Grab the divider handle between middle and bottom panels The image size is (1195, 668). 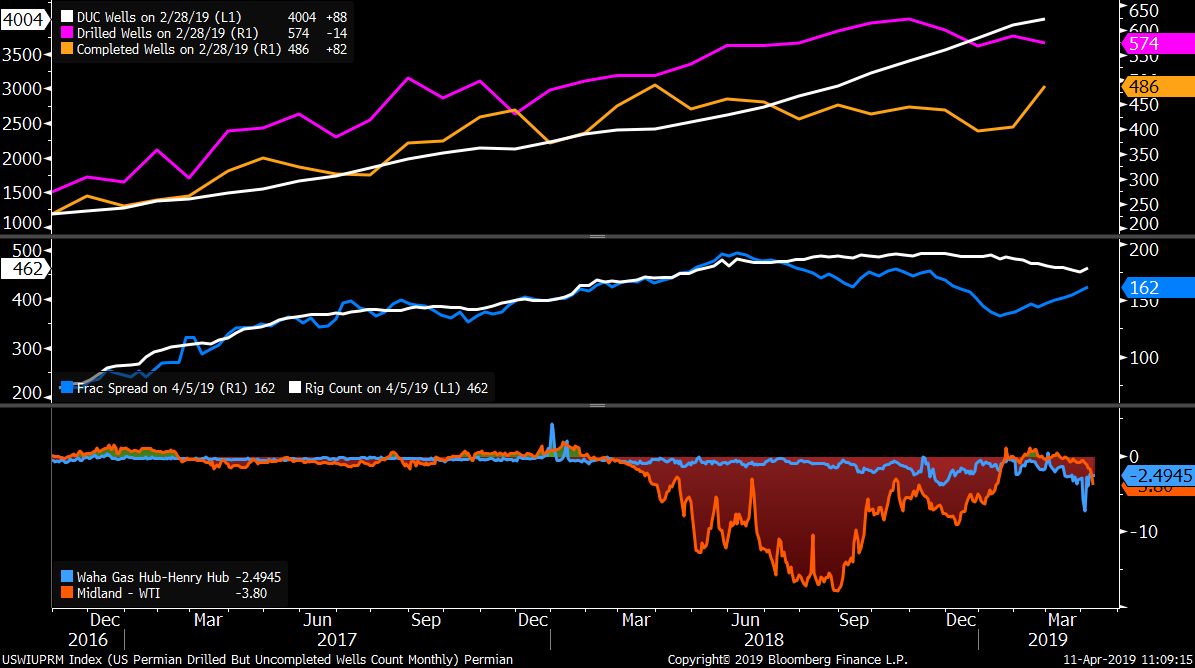tap(598, 405)
